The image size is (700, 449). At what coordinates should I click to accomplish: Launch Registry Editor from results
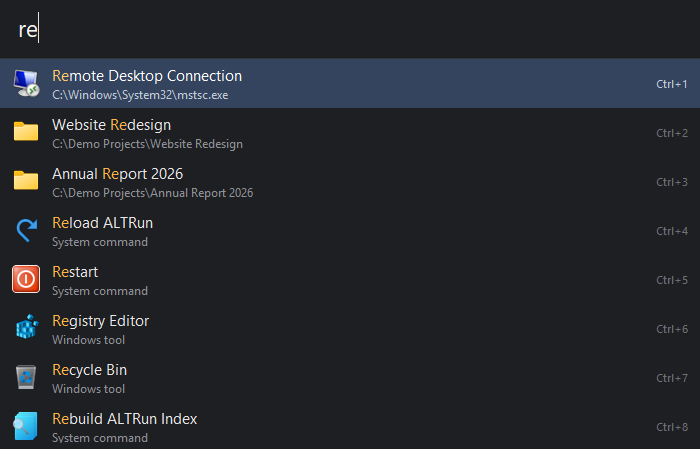pos(350,328)
